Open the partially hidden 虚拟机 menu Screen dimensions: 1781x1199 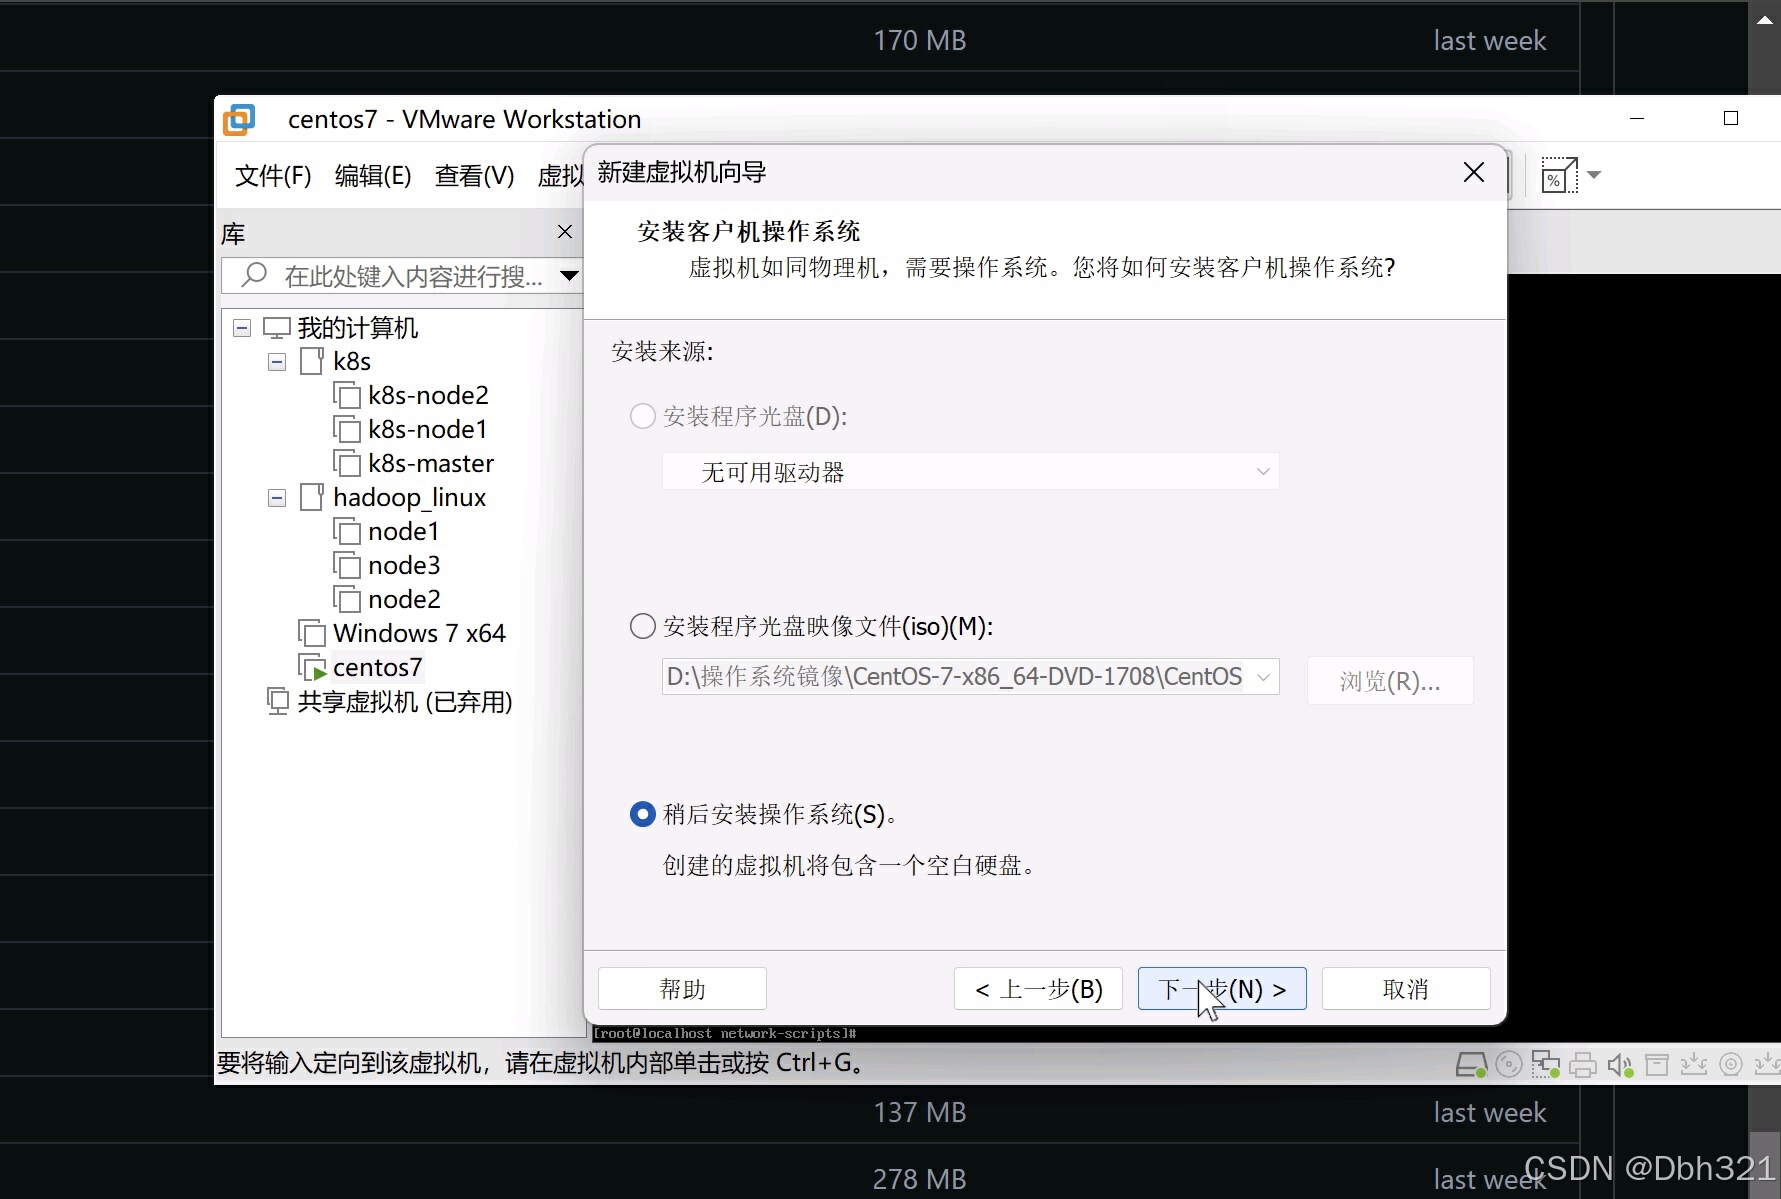(560, 176)
